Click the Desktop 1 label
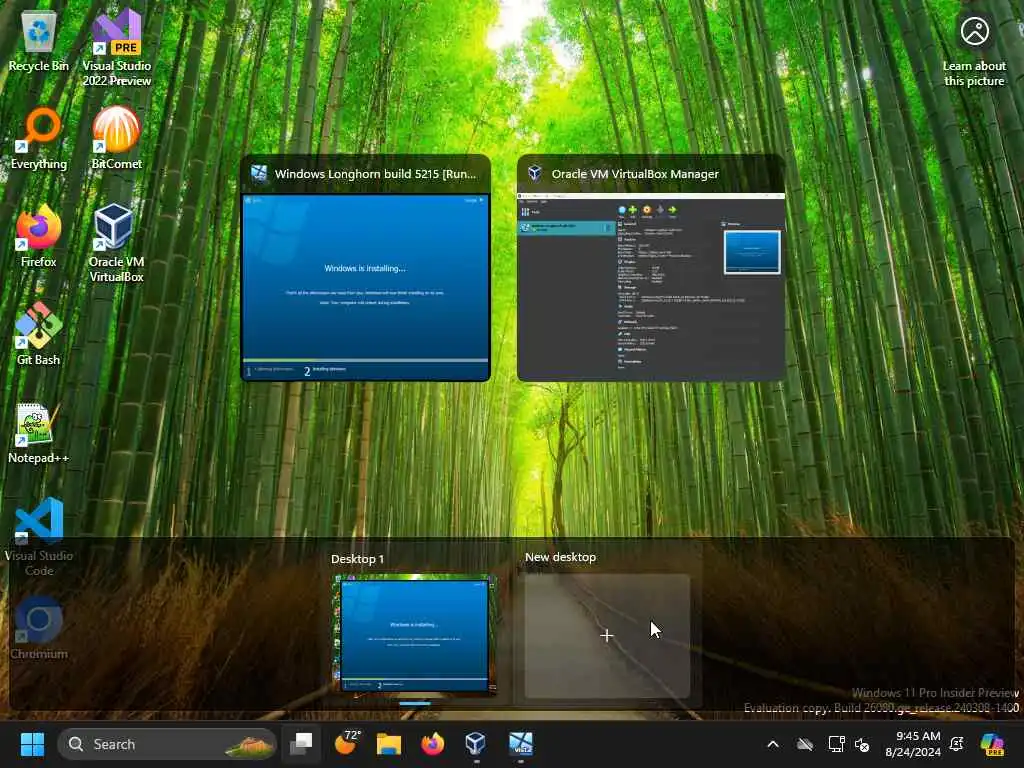 tap(357, 559)
